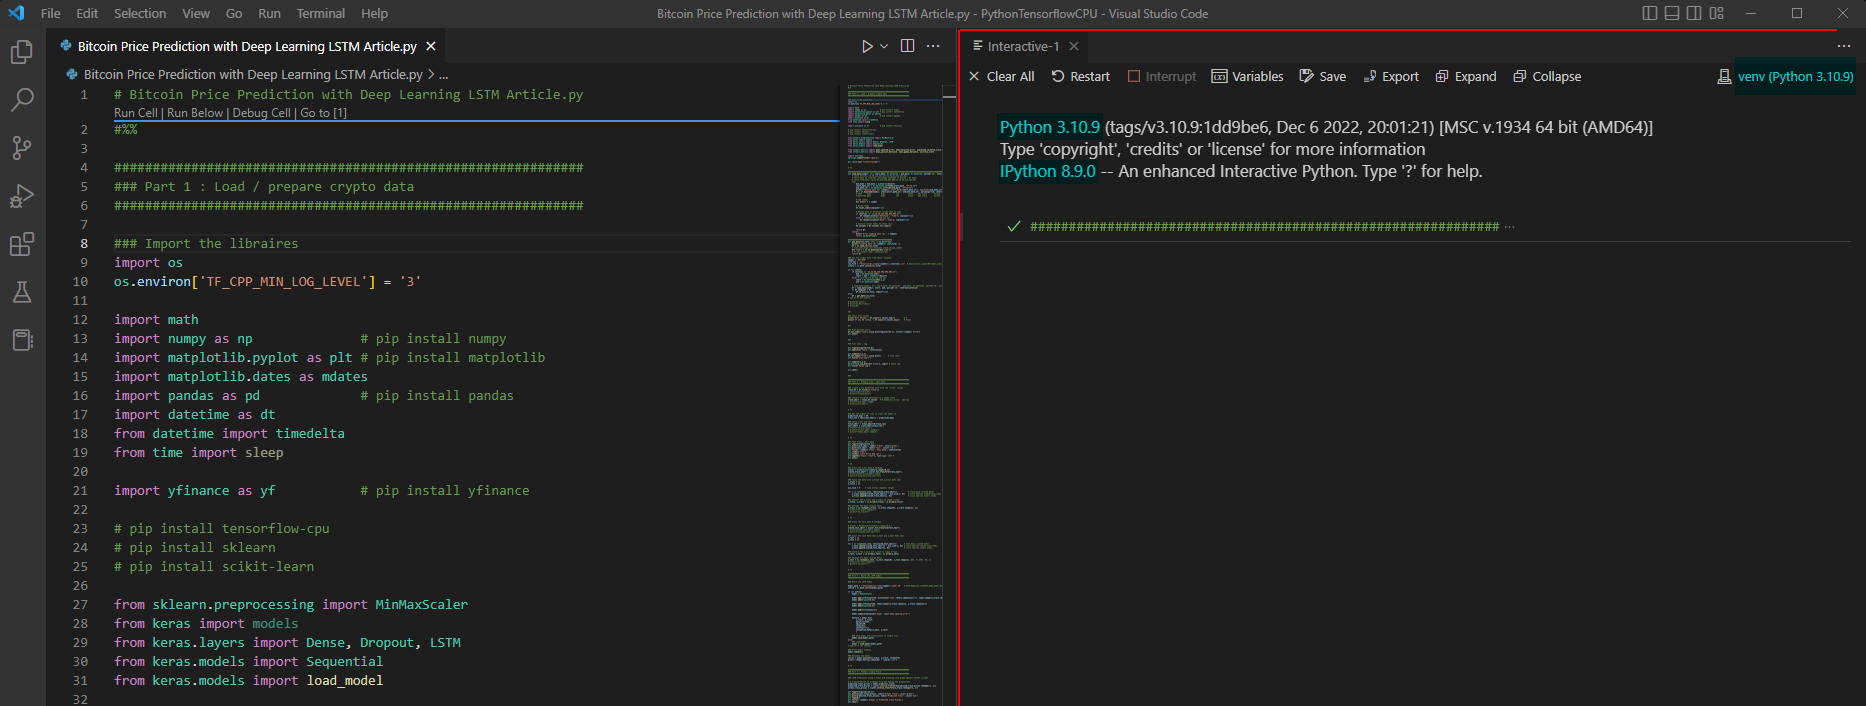Image resolution: width=1866 pixels, height=706 pixels.
Task: Restart the Python kernel
Action: click(x=1080, y=76)
